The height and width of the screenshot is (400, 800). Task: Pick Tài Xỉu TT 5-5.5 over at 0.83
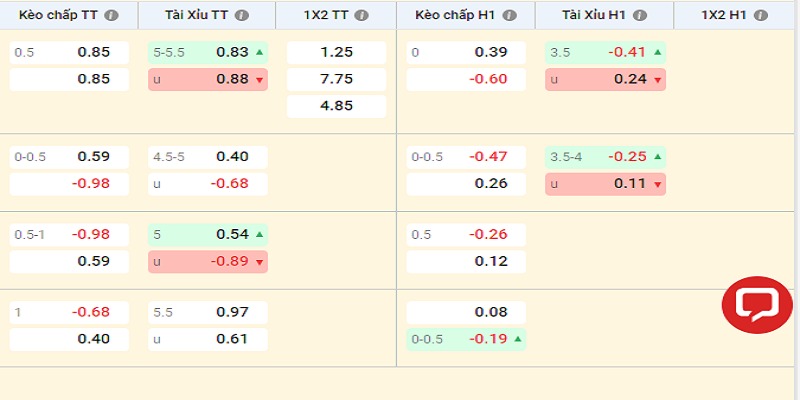point(208,53)
